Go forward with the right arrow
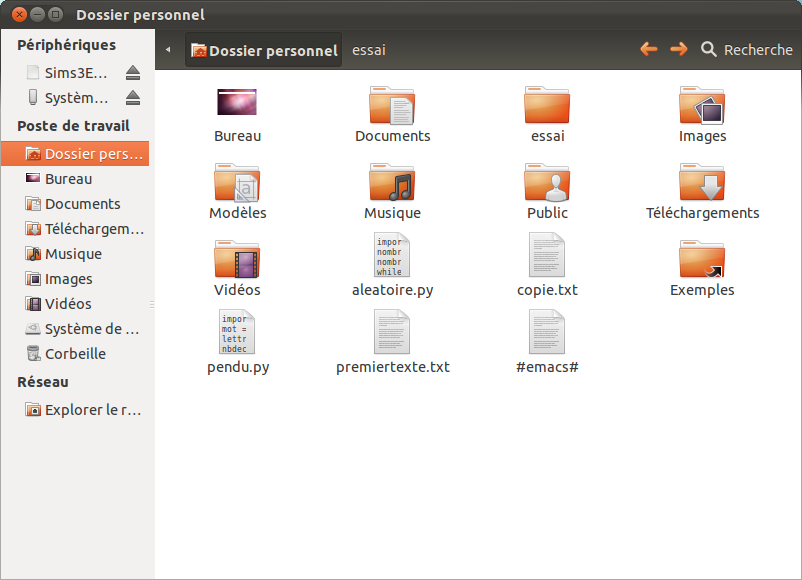This screenshot has height=580, width=802. point(679,50)
